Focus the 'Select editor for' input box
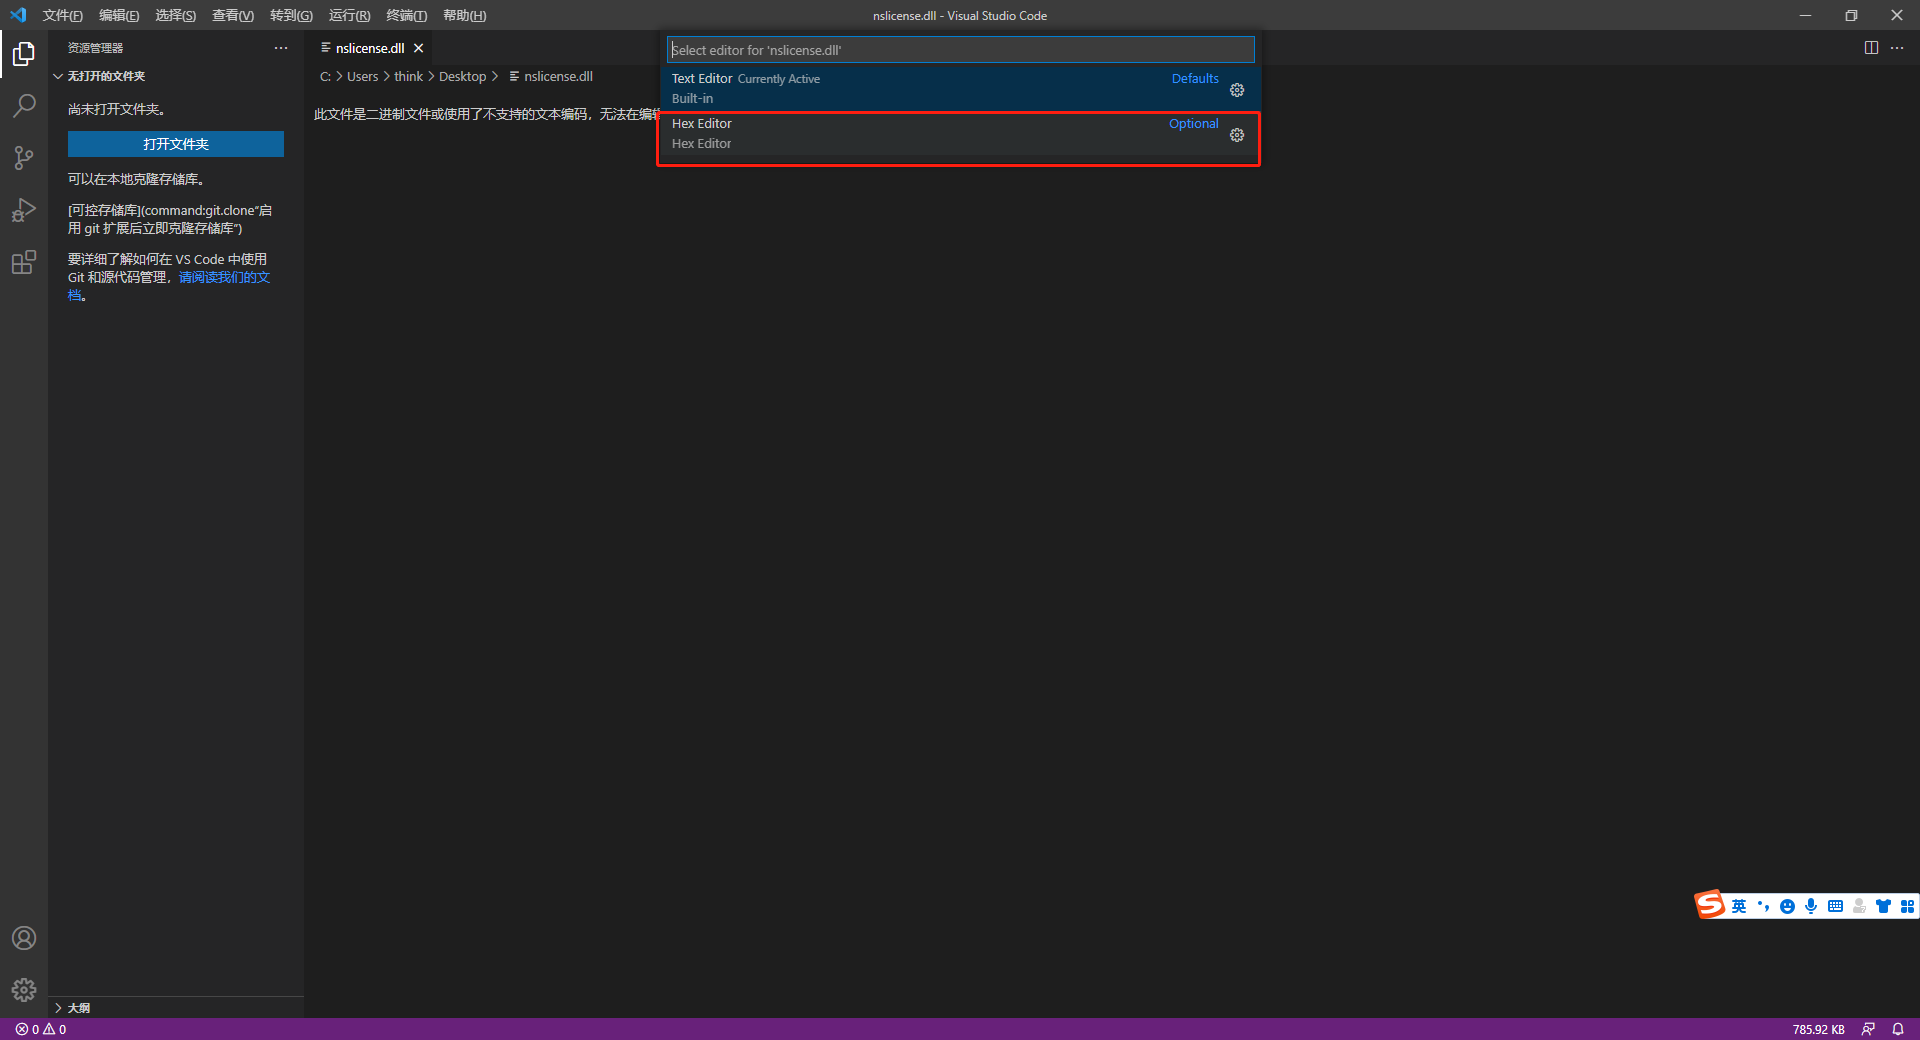This screenshot has width=1920, height=1040. [960, 50]
